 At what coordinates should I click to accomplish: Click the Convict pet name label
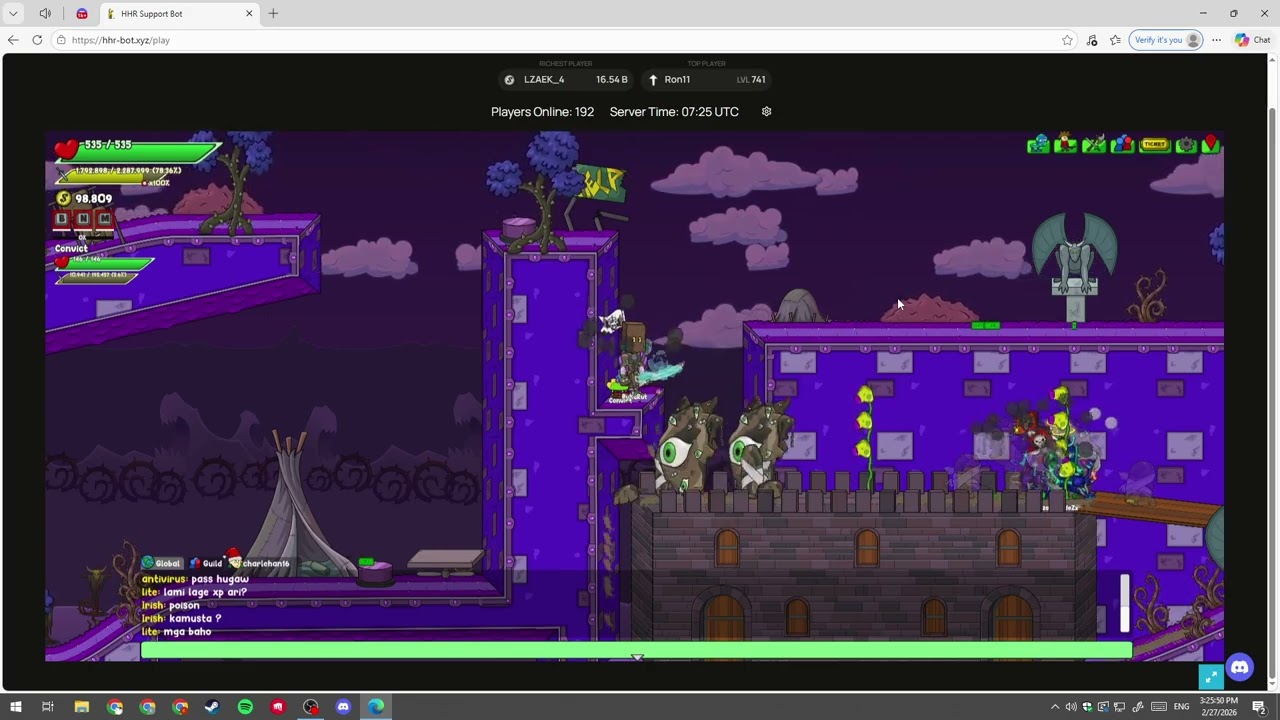coord(71,248)
